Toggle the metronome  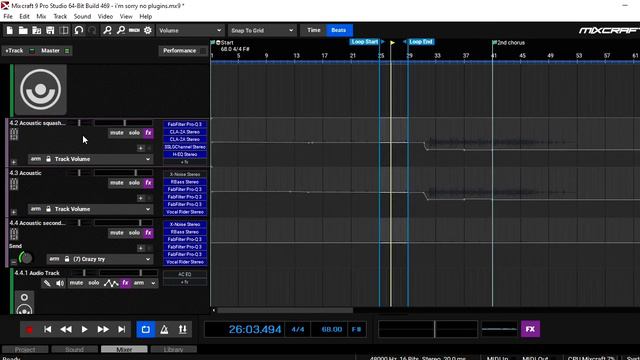(x=164, y=329)
